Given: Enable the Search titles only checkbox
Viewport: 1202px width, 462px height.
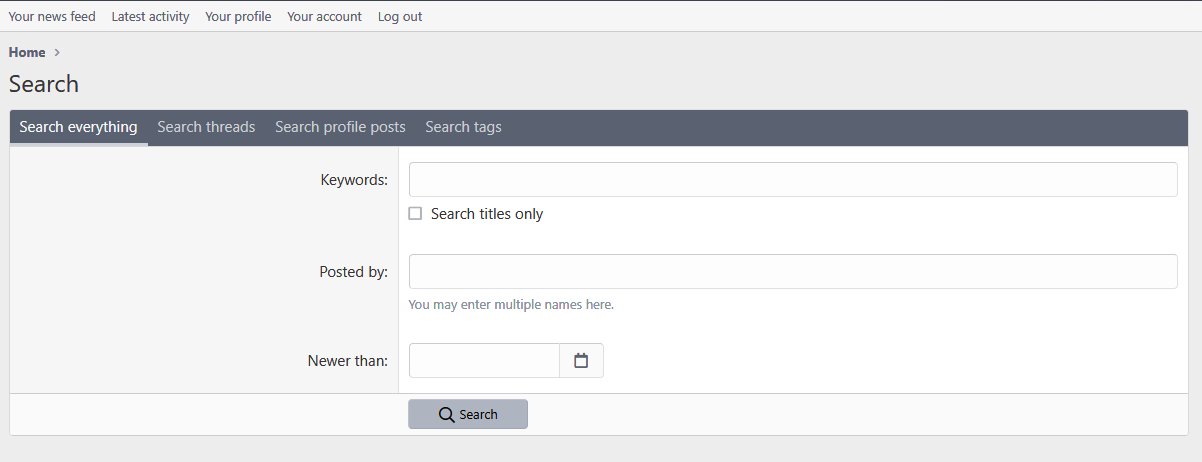Looking at the screenshot, I should click(415, 214).
